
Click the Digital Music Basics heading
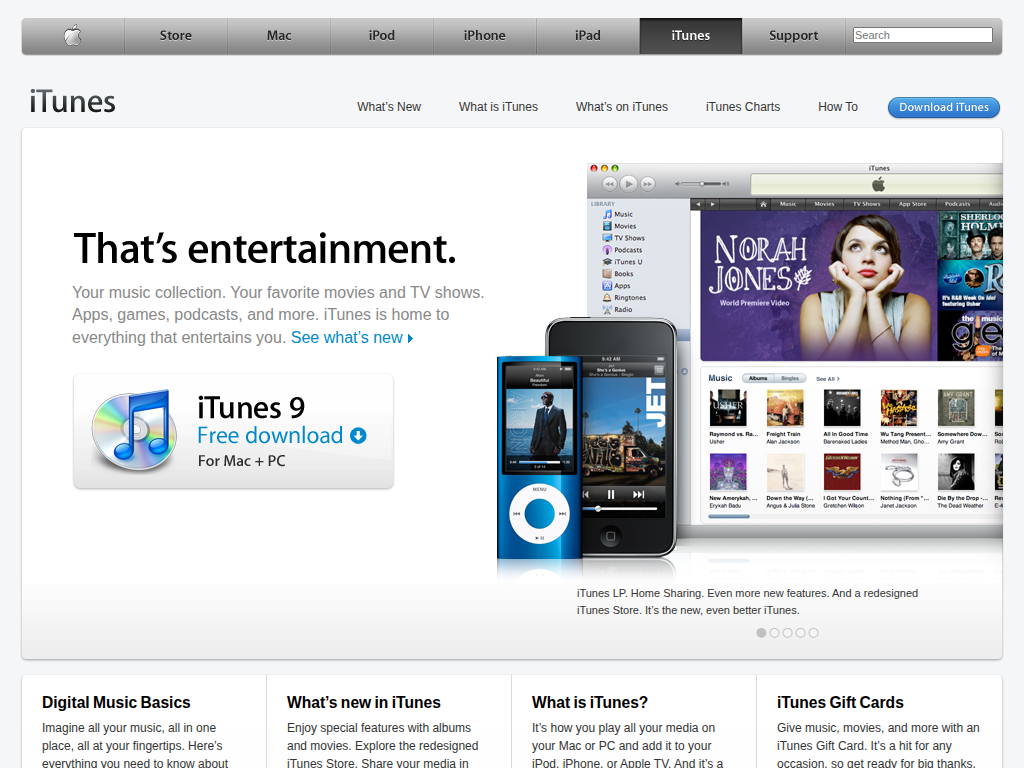(x=116, y=702)
